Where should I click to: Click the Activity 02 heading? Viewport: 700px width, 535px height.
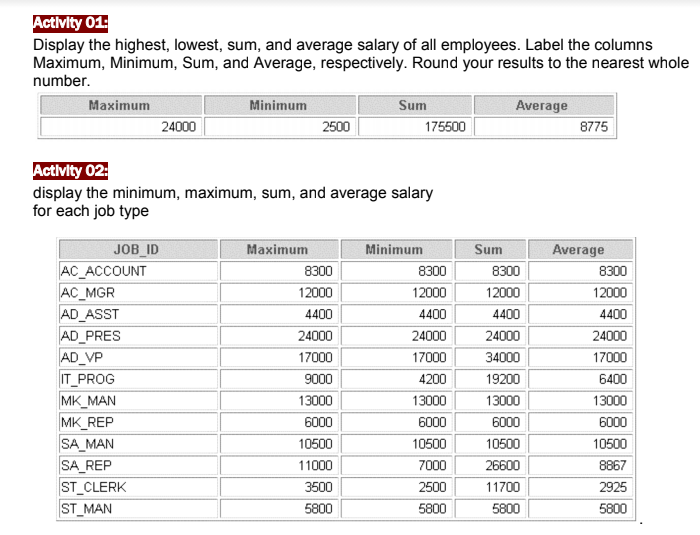pos(70,171)
